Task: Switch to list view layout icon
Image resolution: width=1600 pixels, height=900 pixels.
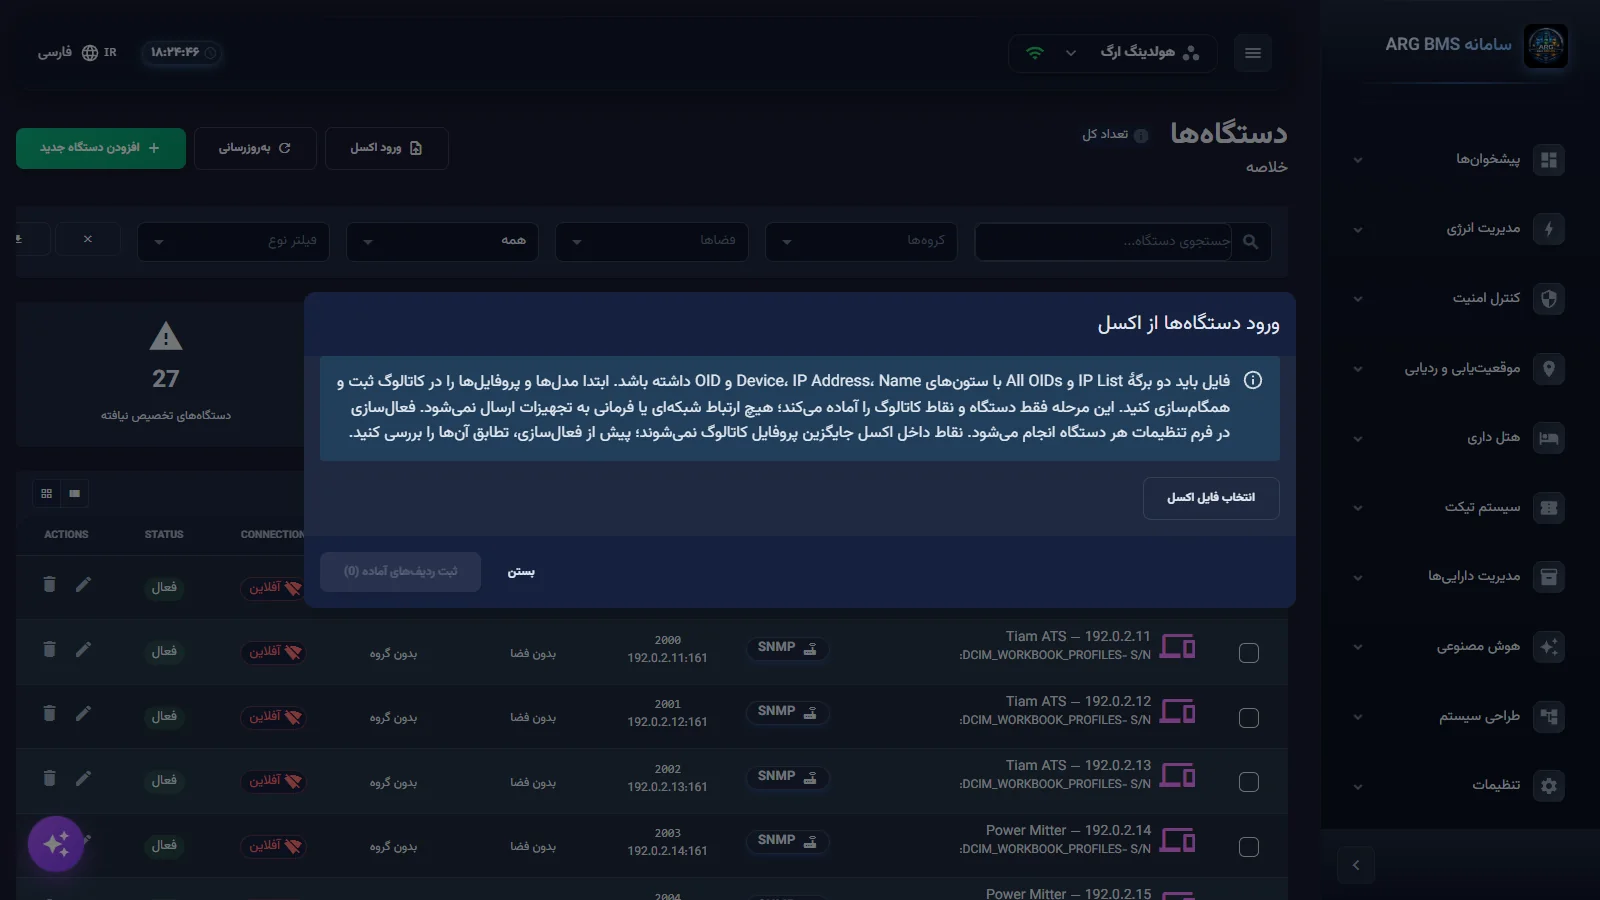Action: pyautogui.click(x=75, y=493)
